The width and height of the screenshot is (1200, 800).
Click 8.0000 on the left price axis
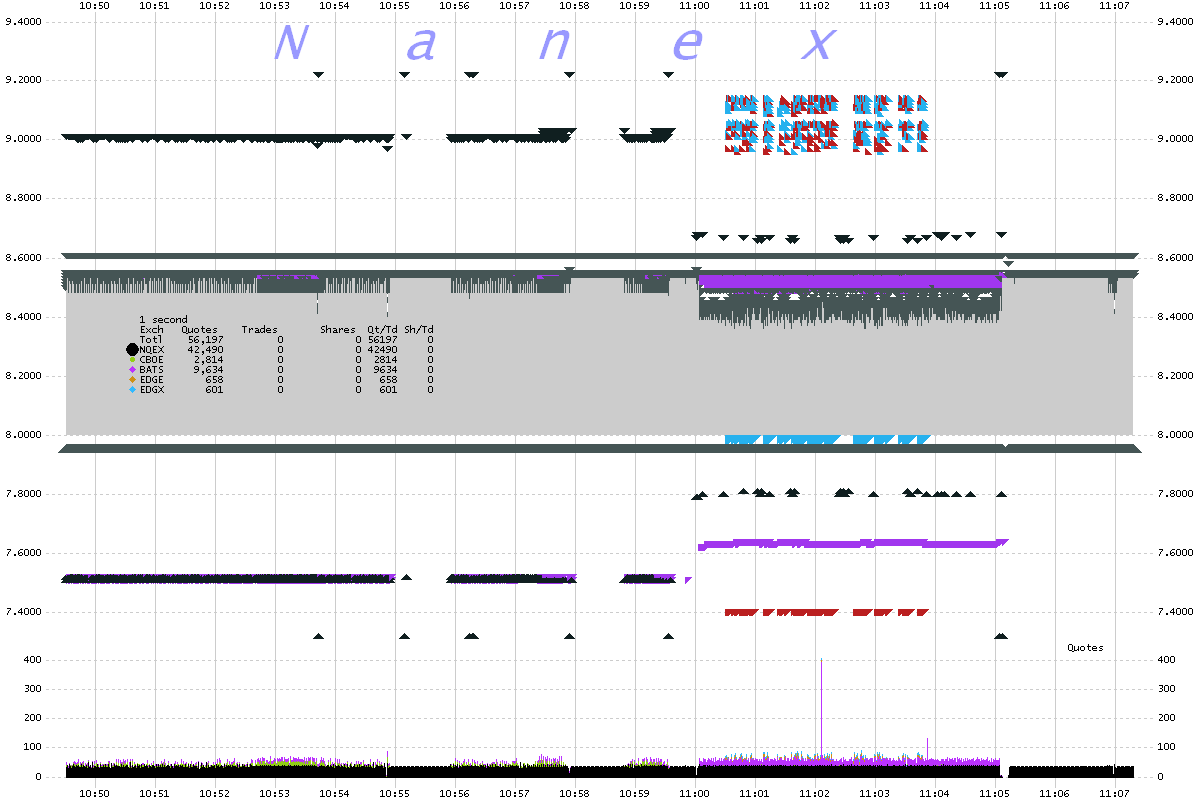pyautogui.click(x=23, y=435)
